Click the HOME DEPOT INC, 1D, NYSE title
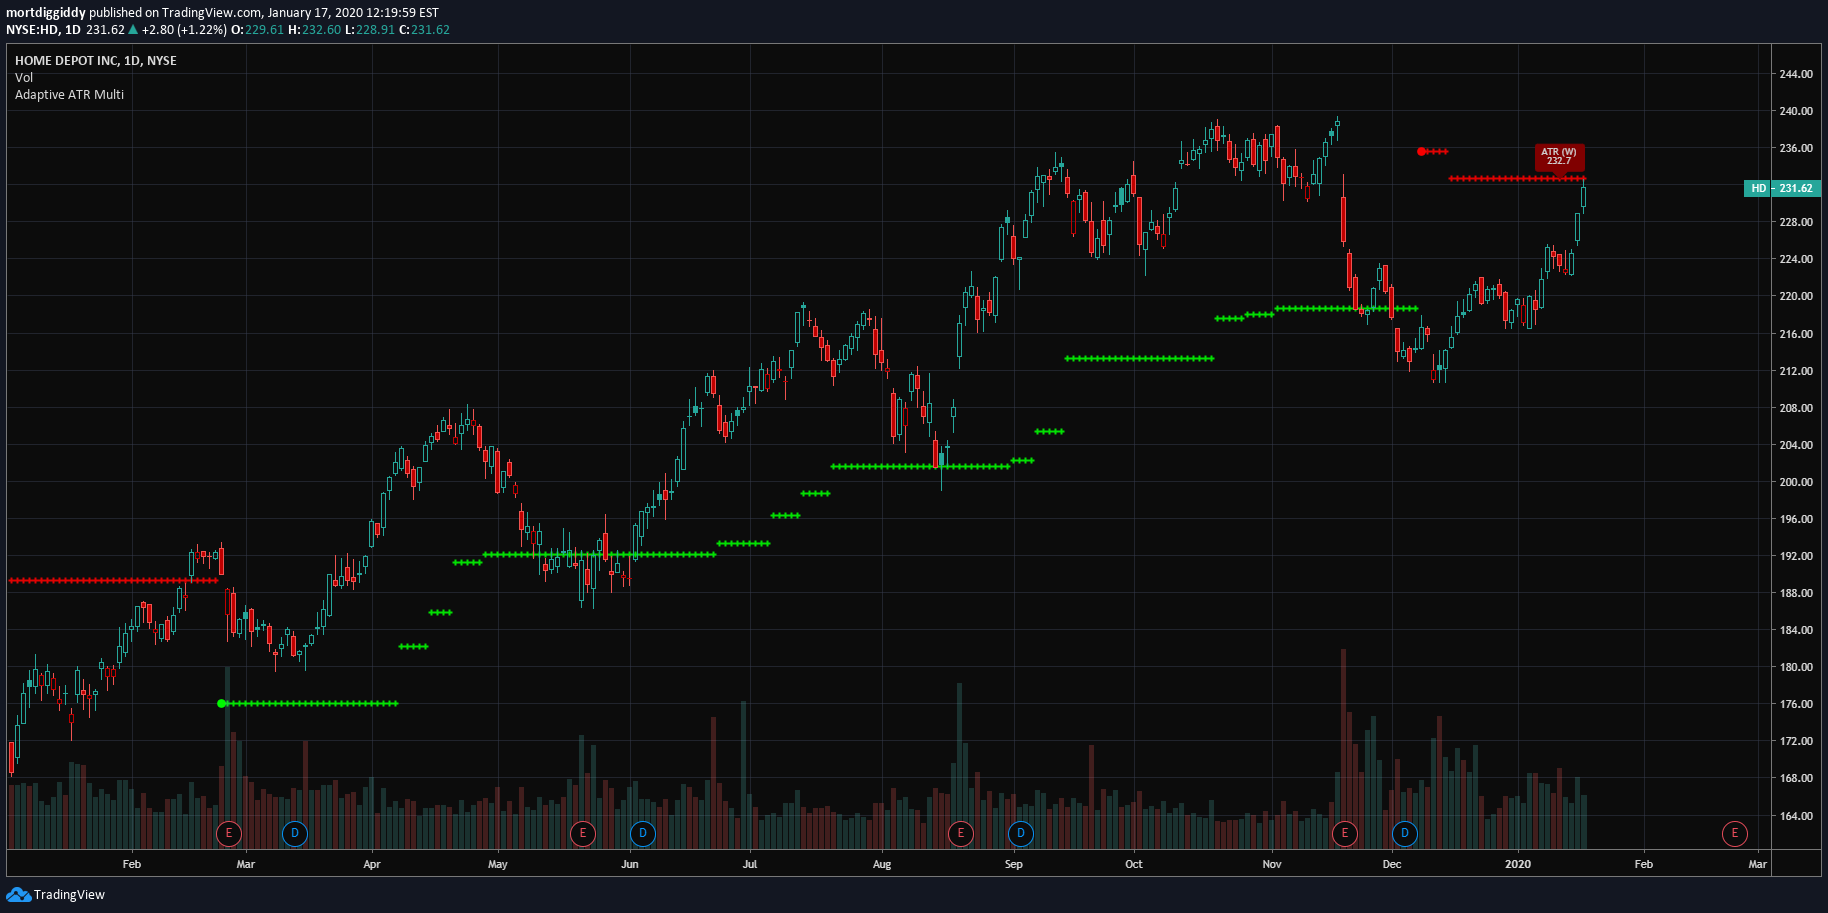The width and height of the screenshot is (1828, 913). (96, 61)
